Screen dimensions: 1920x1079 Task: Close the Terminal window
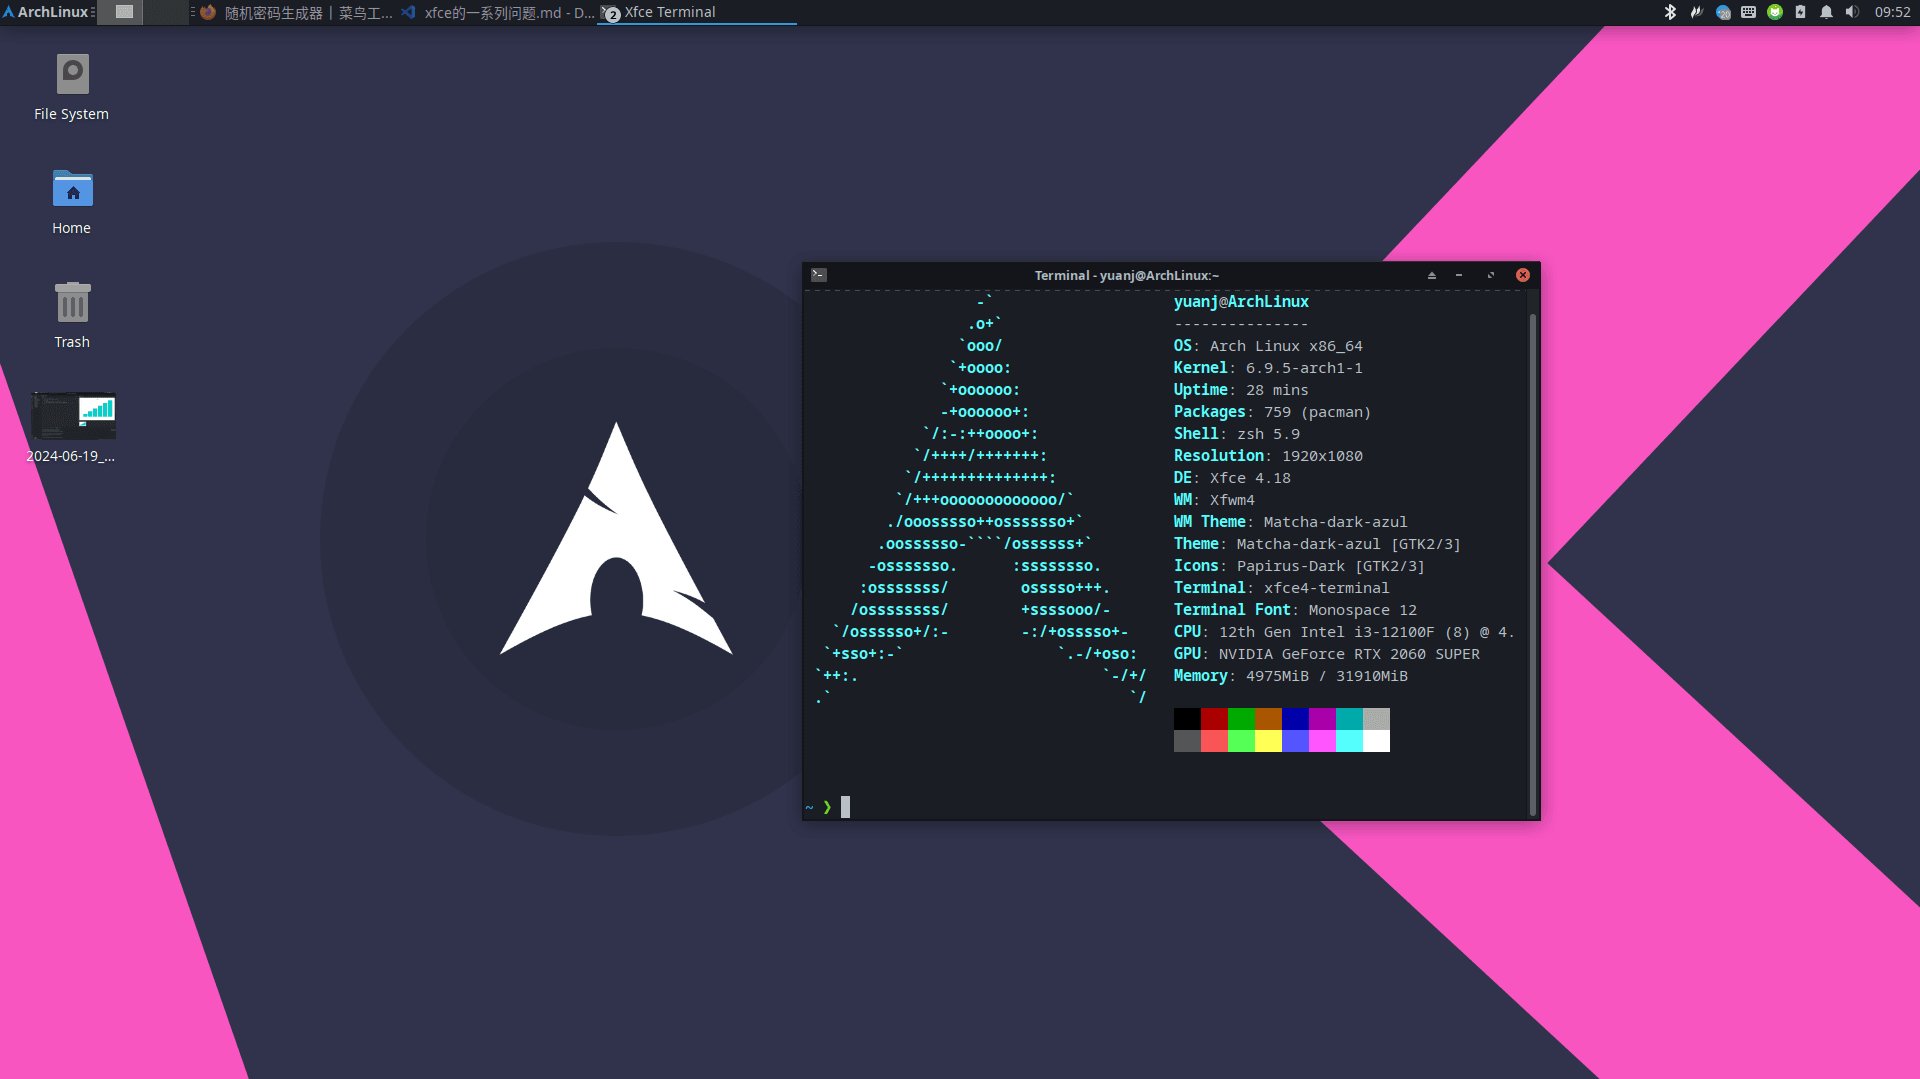pyautogui.click(x=1523, y=275)
